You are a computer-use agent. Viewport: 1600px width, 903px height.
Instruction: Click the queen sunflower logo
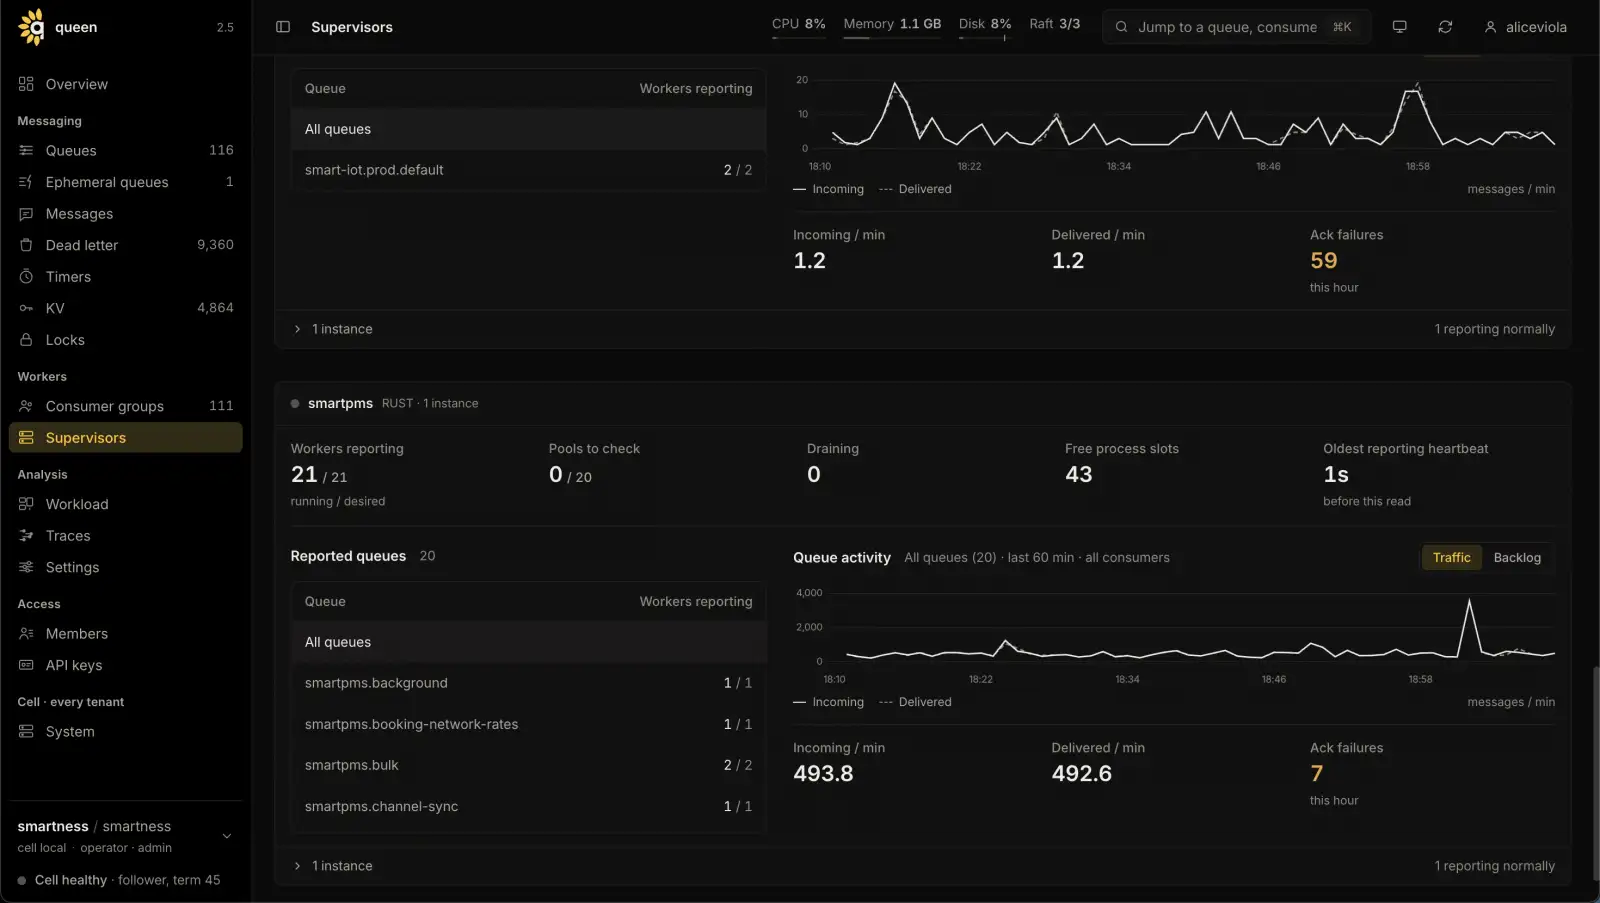click(32, 27)
